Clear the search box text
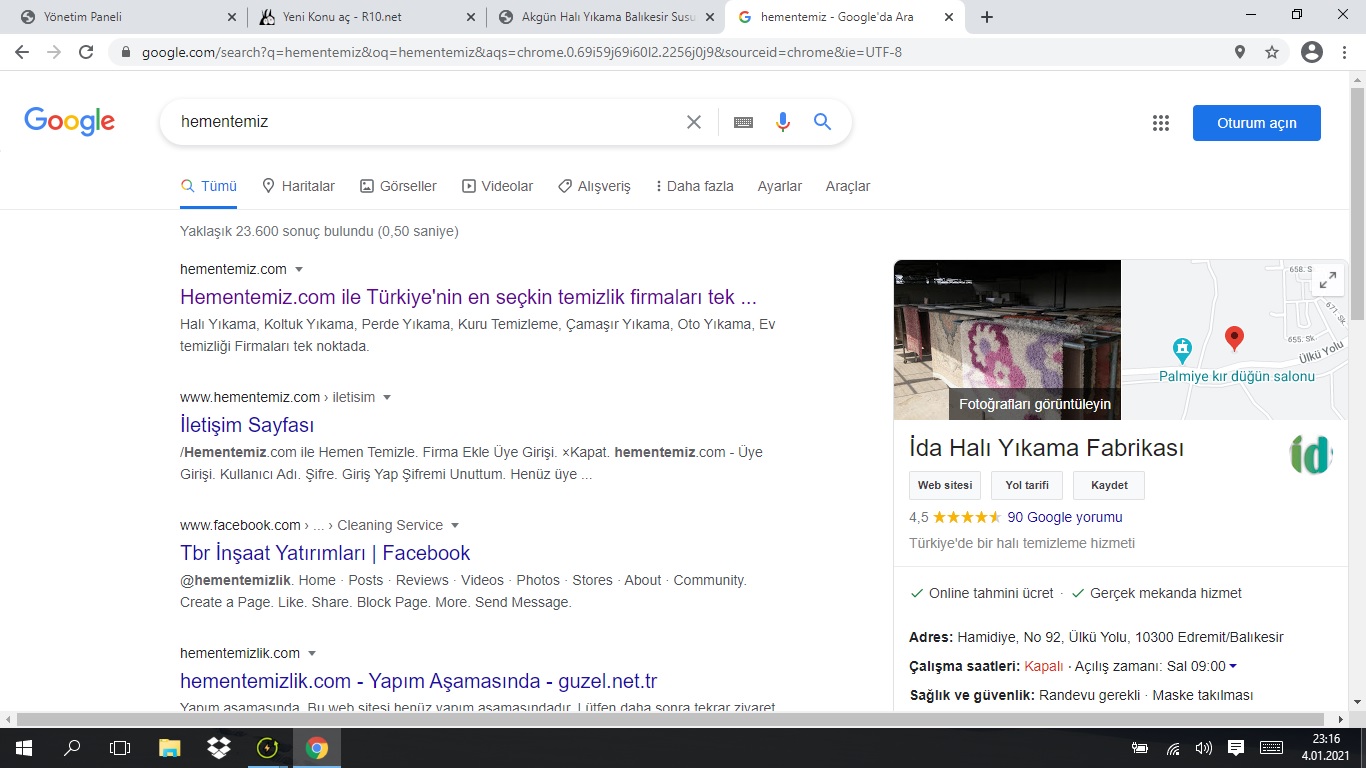The height and width of the screenshot is (768, 1366). point(694,122)
